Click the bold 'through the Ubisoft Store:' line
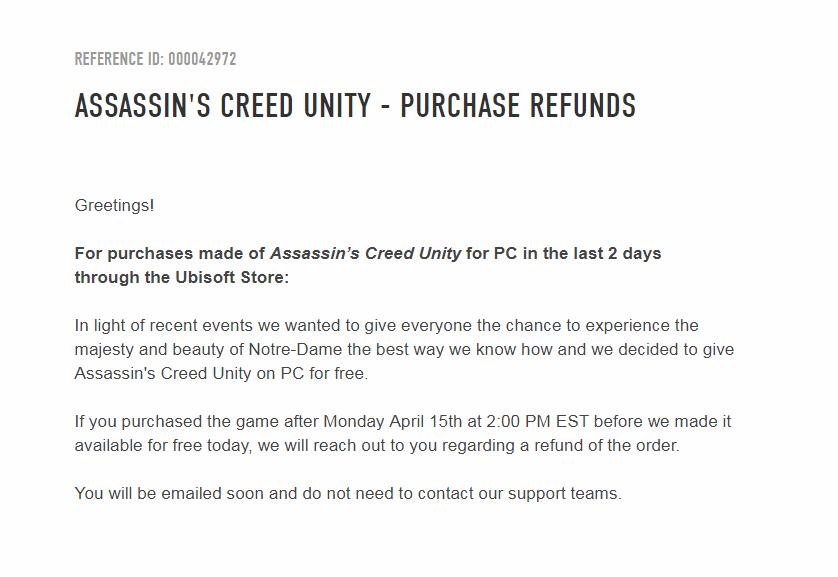The height and width of the screenshot is (577, 838). (x=181, y=278)
